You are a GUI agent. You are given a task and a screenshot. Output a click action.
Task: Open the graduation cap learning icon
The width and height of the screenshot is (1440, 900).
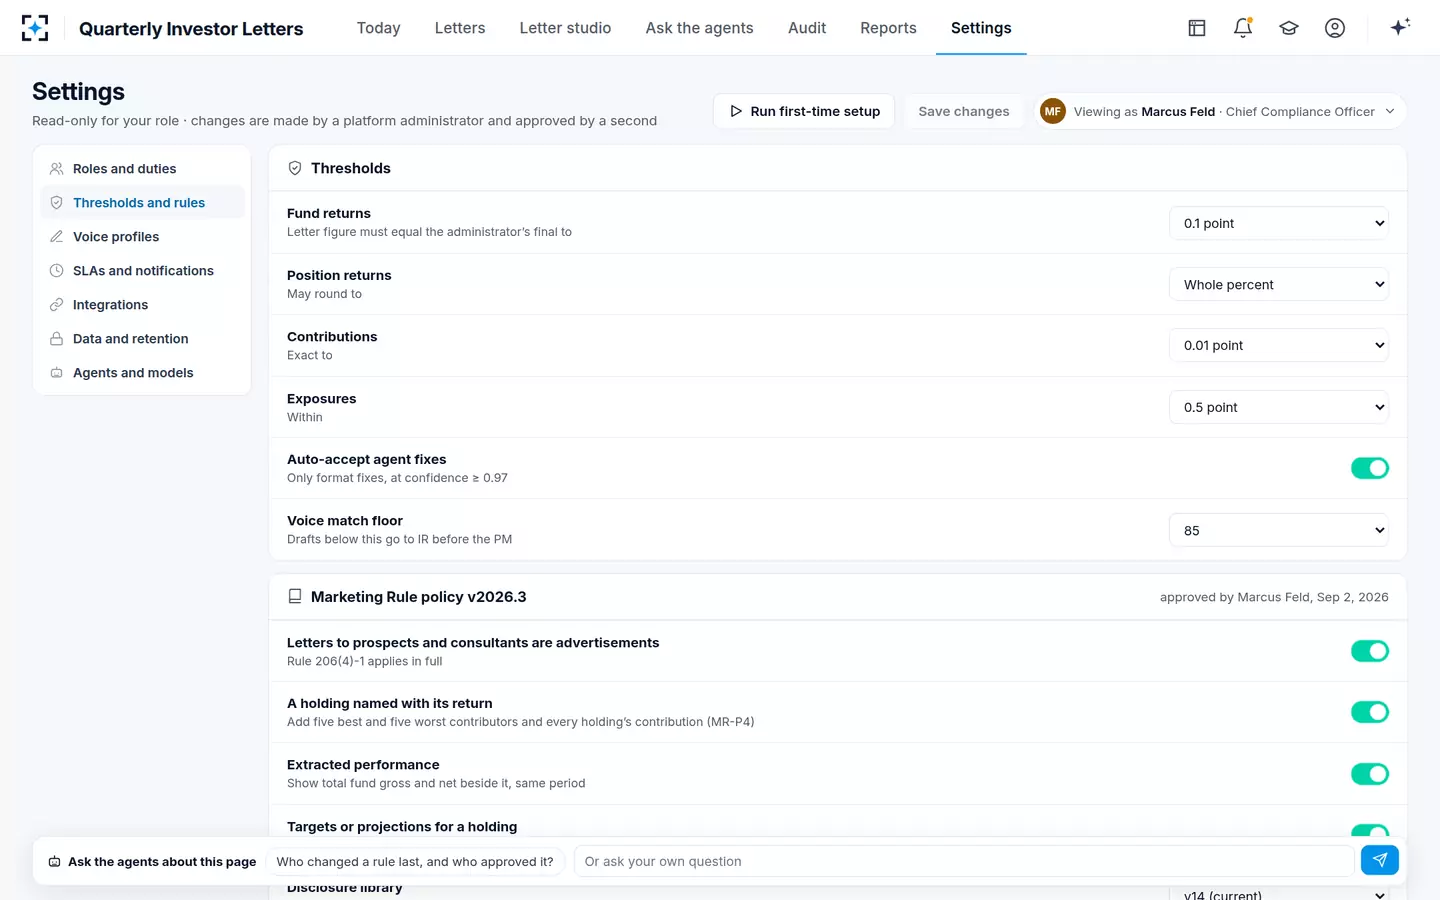coord(1289,28)
